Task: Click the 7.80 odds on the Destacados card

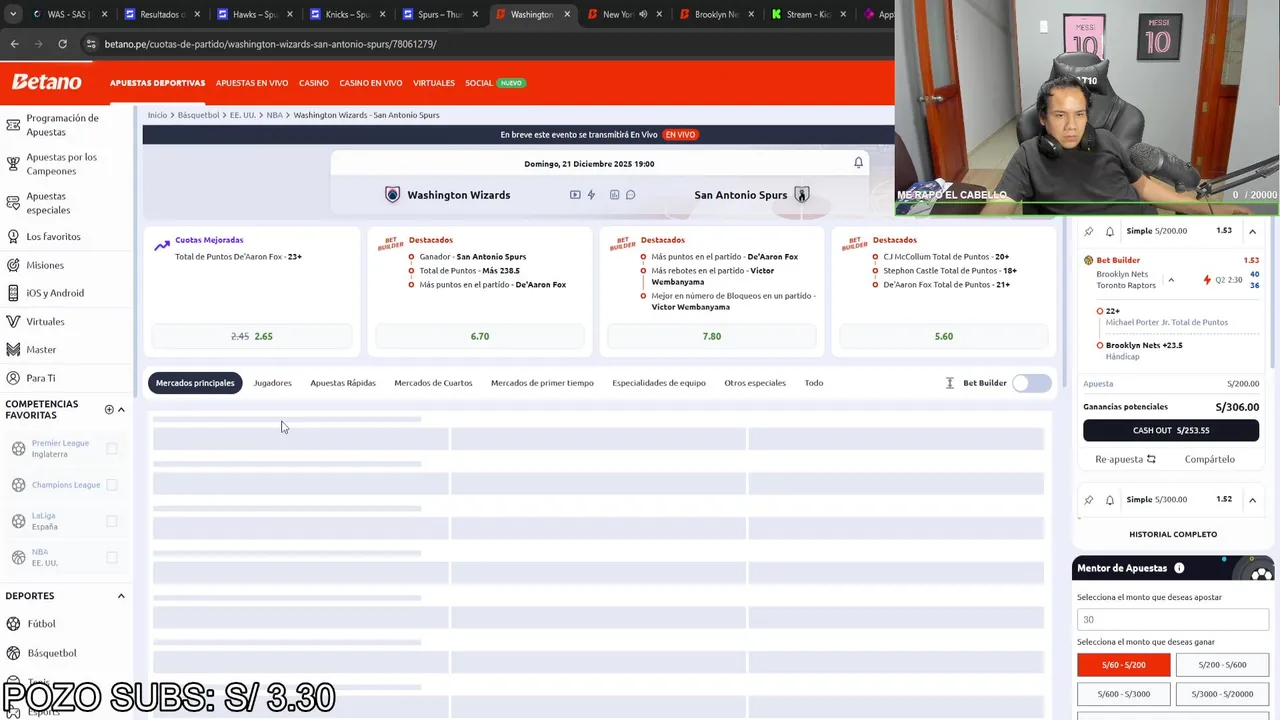Action: [712, 336]
